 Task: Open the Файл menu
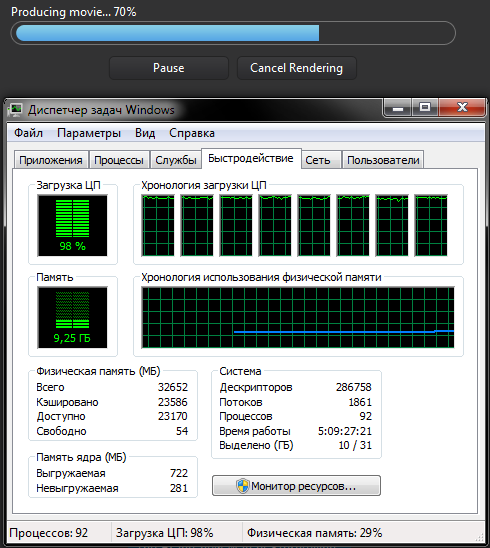pos(28,133)
